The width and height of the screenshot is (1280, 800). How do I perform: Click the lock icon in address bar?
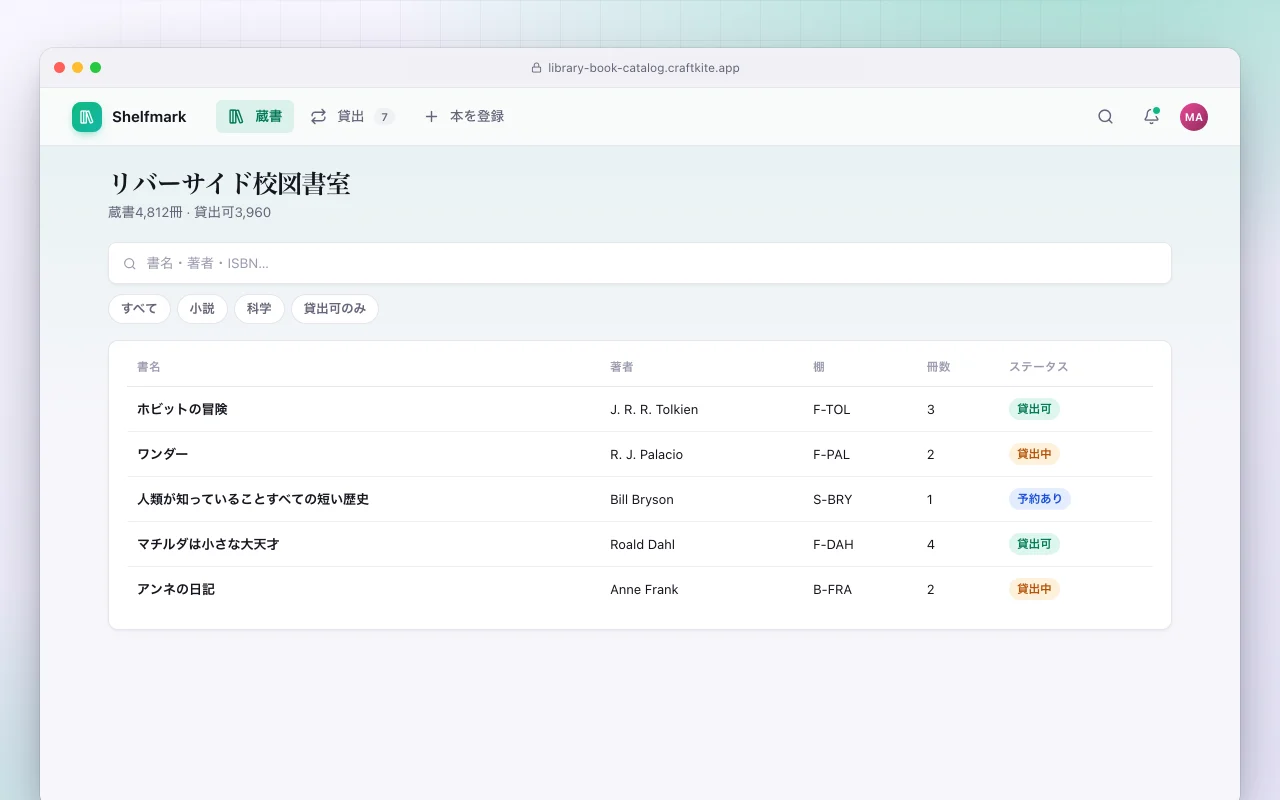pos(536,68)
